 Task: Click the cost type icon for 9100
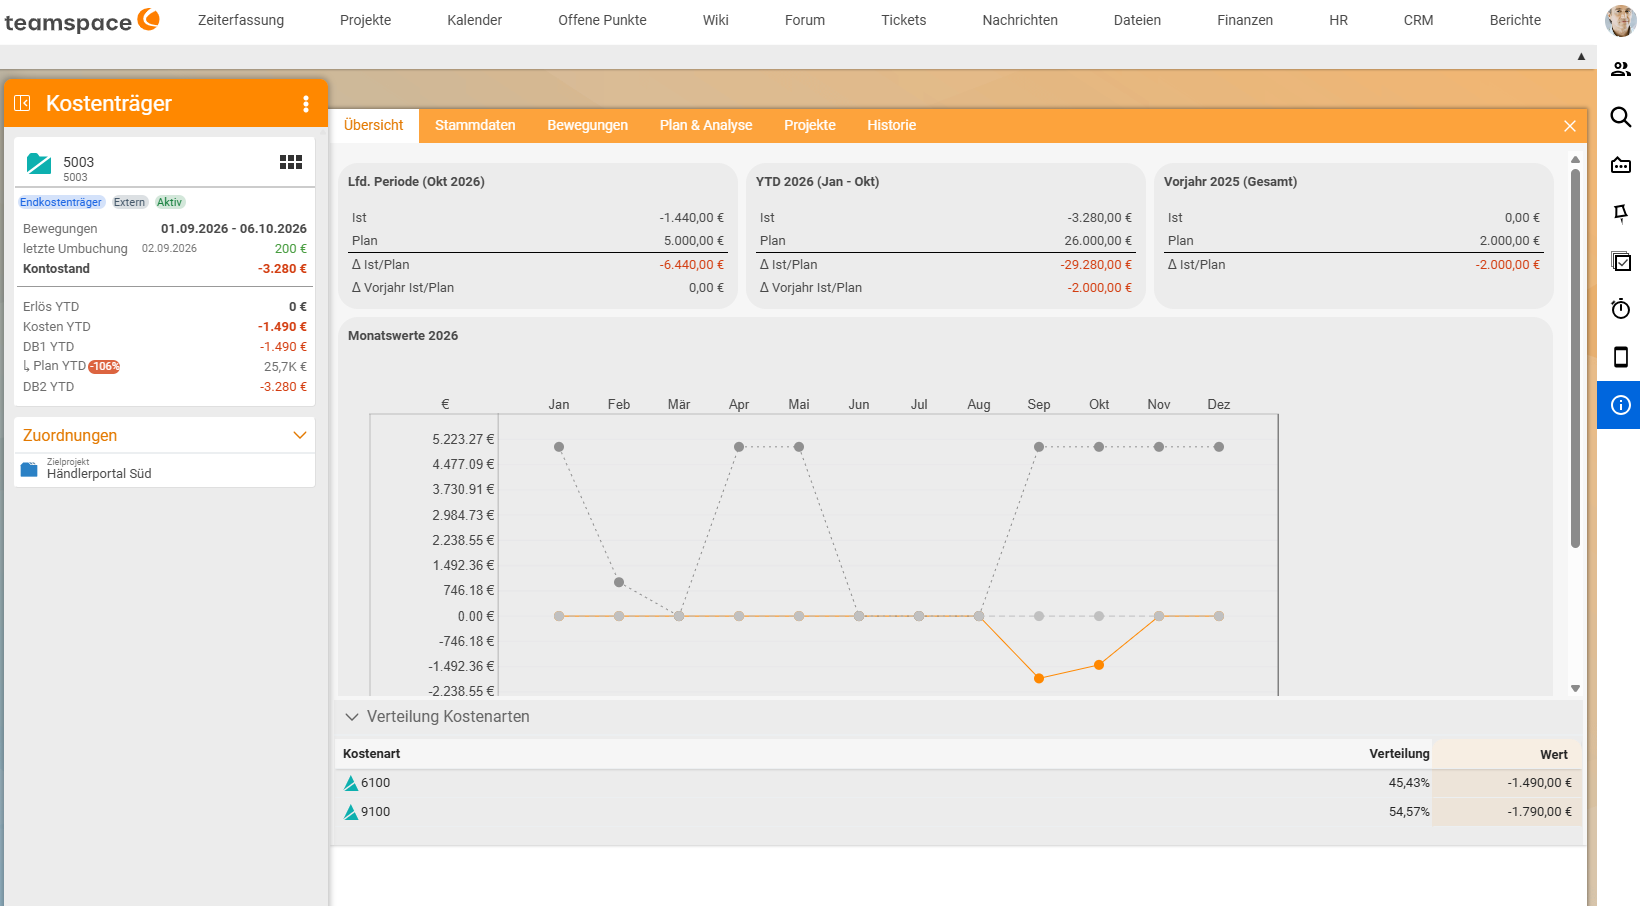[x=351, y=812]
